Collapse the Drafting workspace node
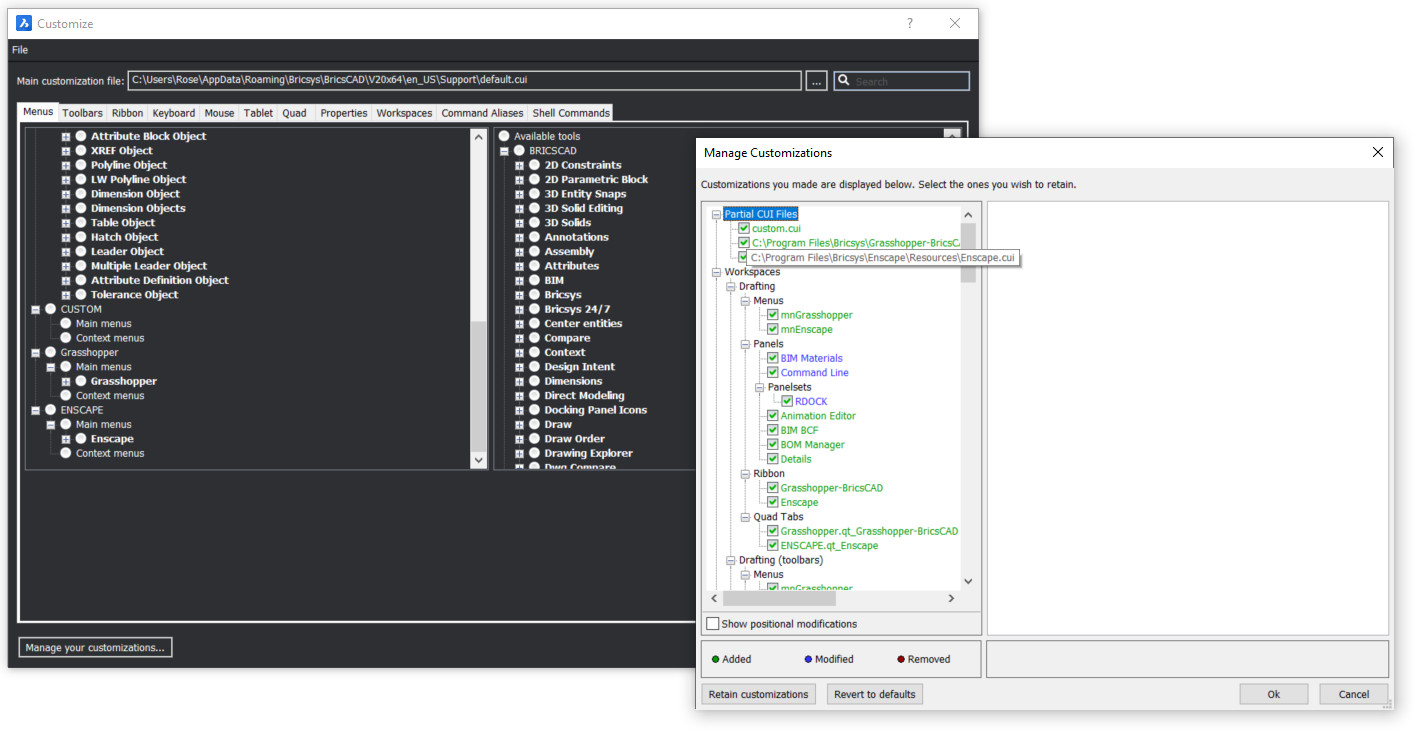Screen dimensions: 1428x733 [730, 287]
